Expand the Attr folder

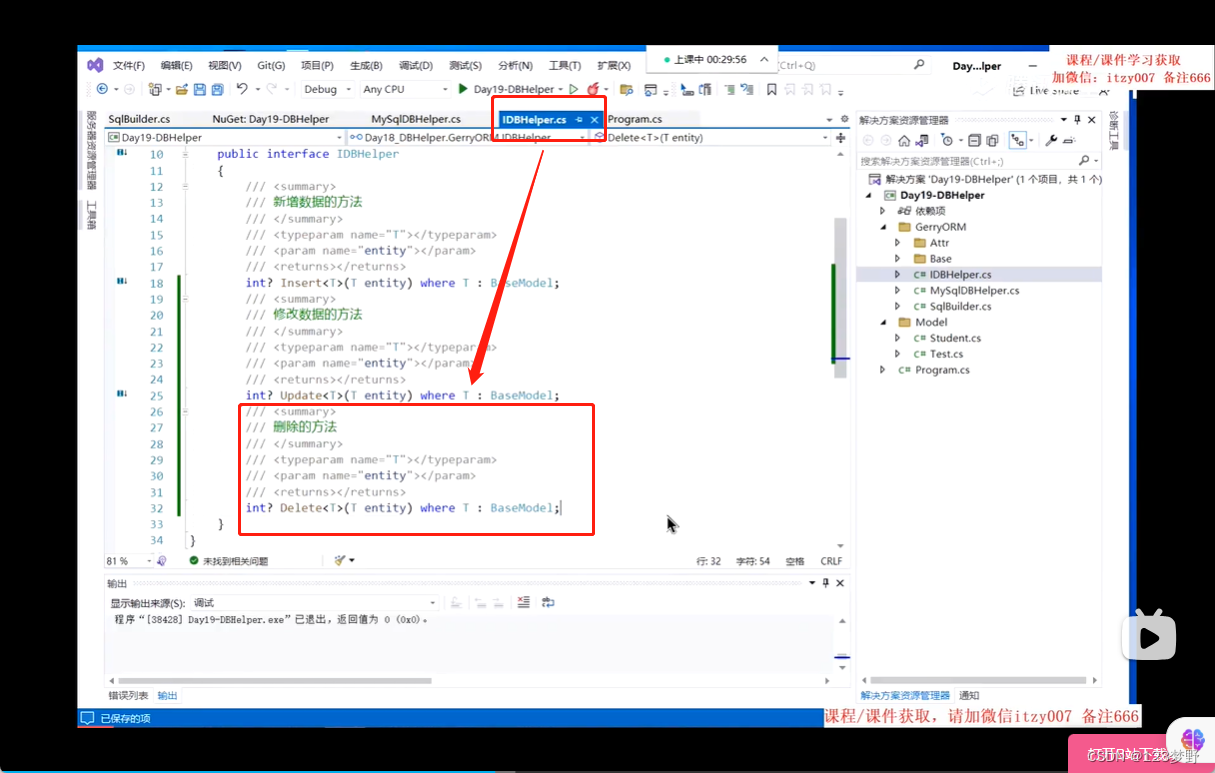pos(897,243)
